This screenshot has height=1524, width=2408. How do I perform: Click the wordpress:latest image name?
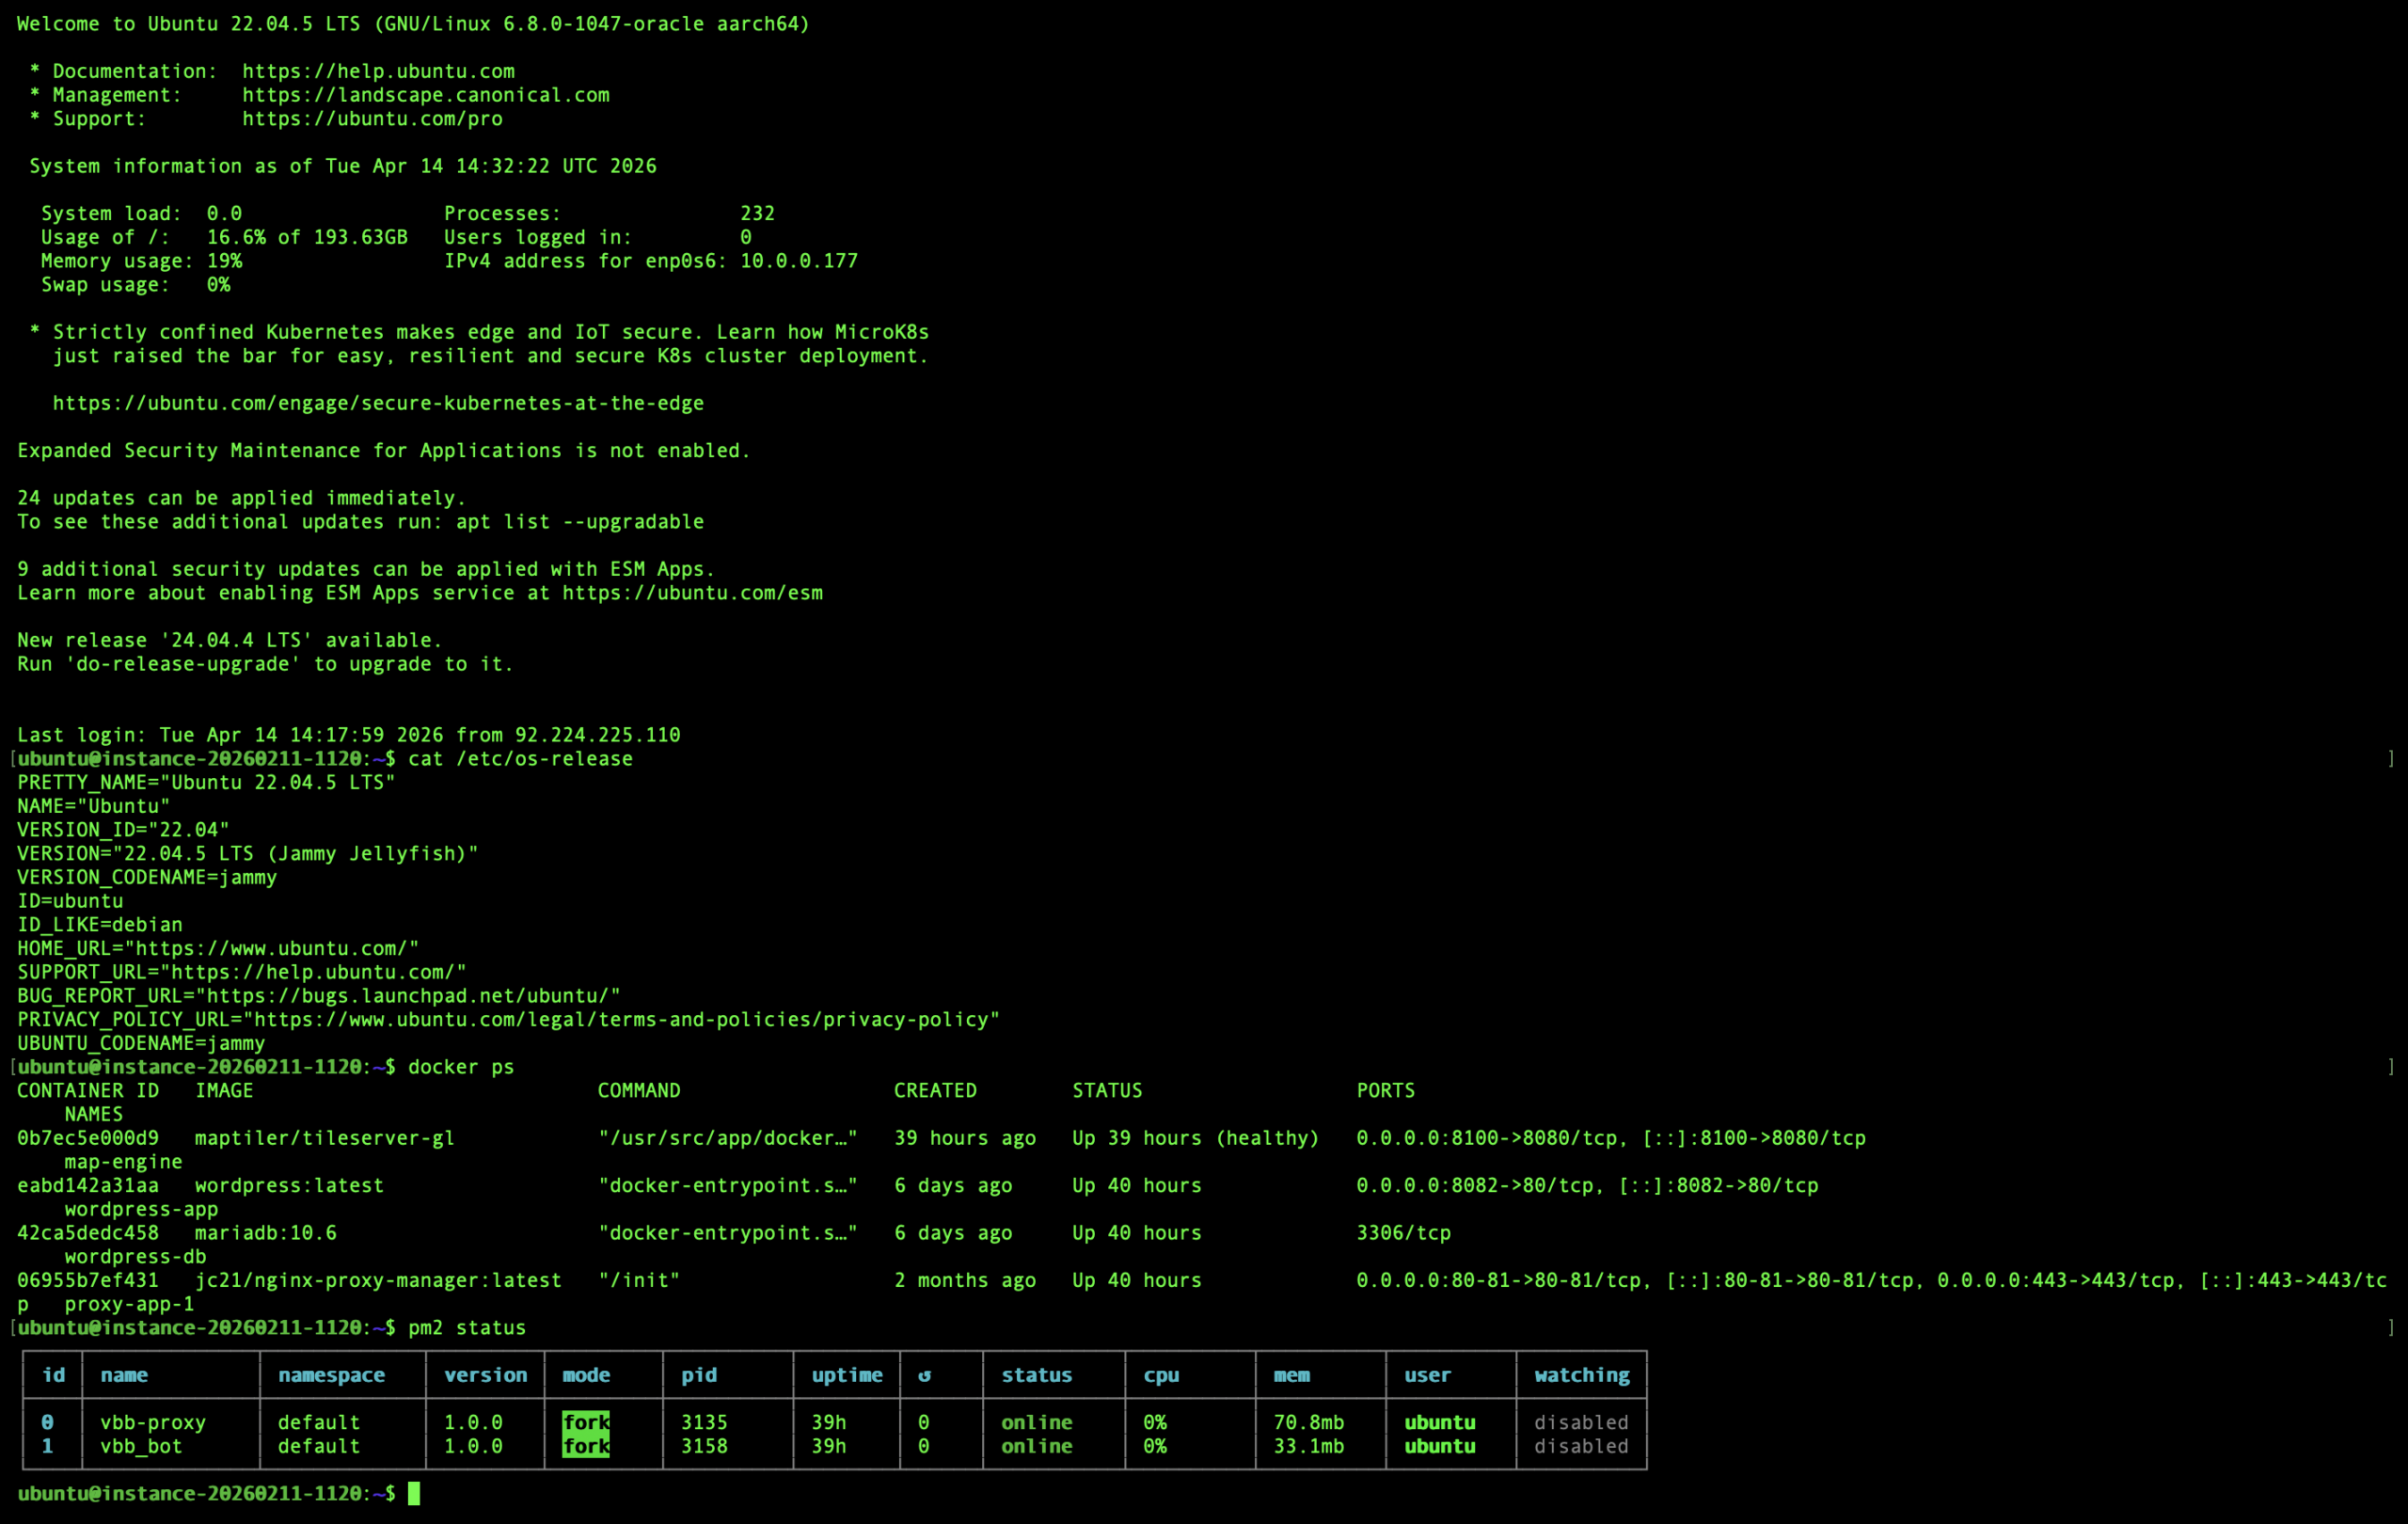(x=289, y=1186)
